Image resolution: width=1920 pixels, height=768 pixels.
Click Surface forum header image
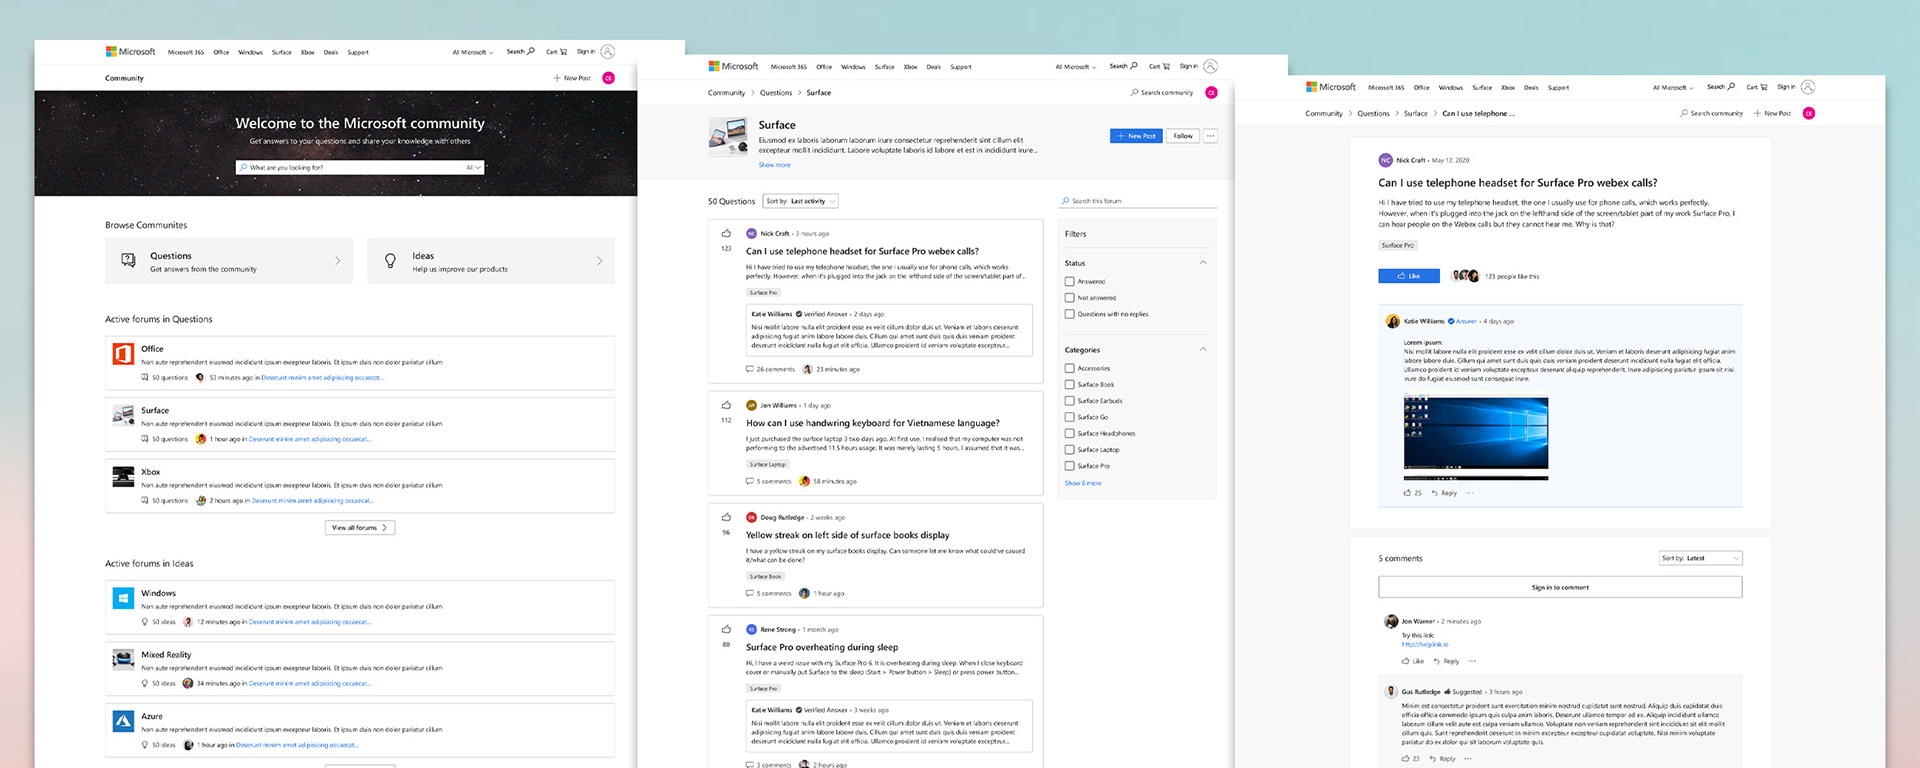point(728,136)
